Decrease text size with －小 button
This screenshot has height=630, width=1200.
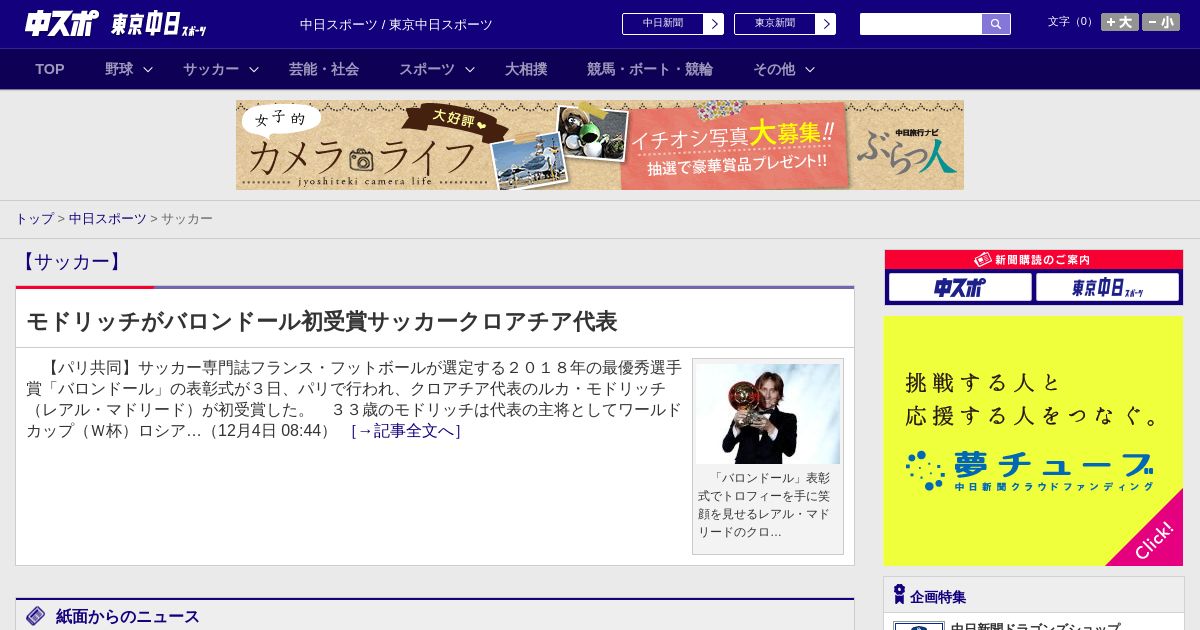point(1161,22)
